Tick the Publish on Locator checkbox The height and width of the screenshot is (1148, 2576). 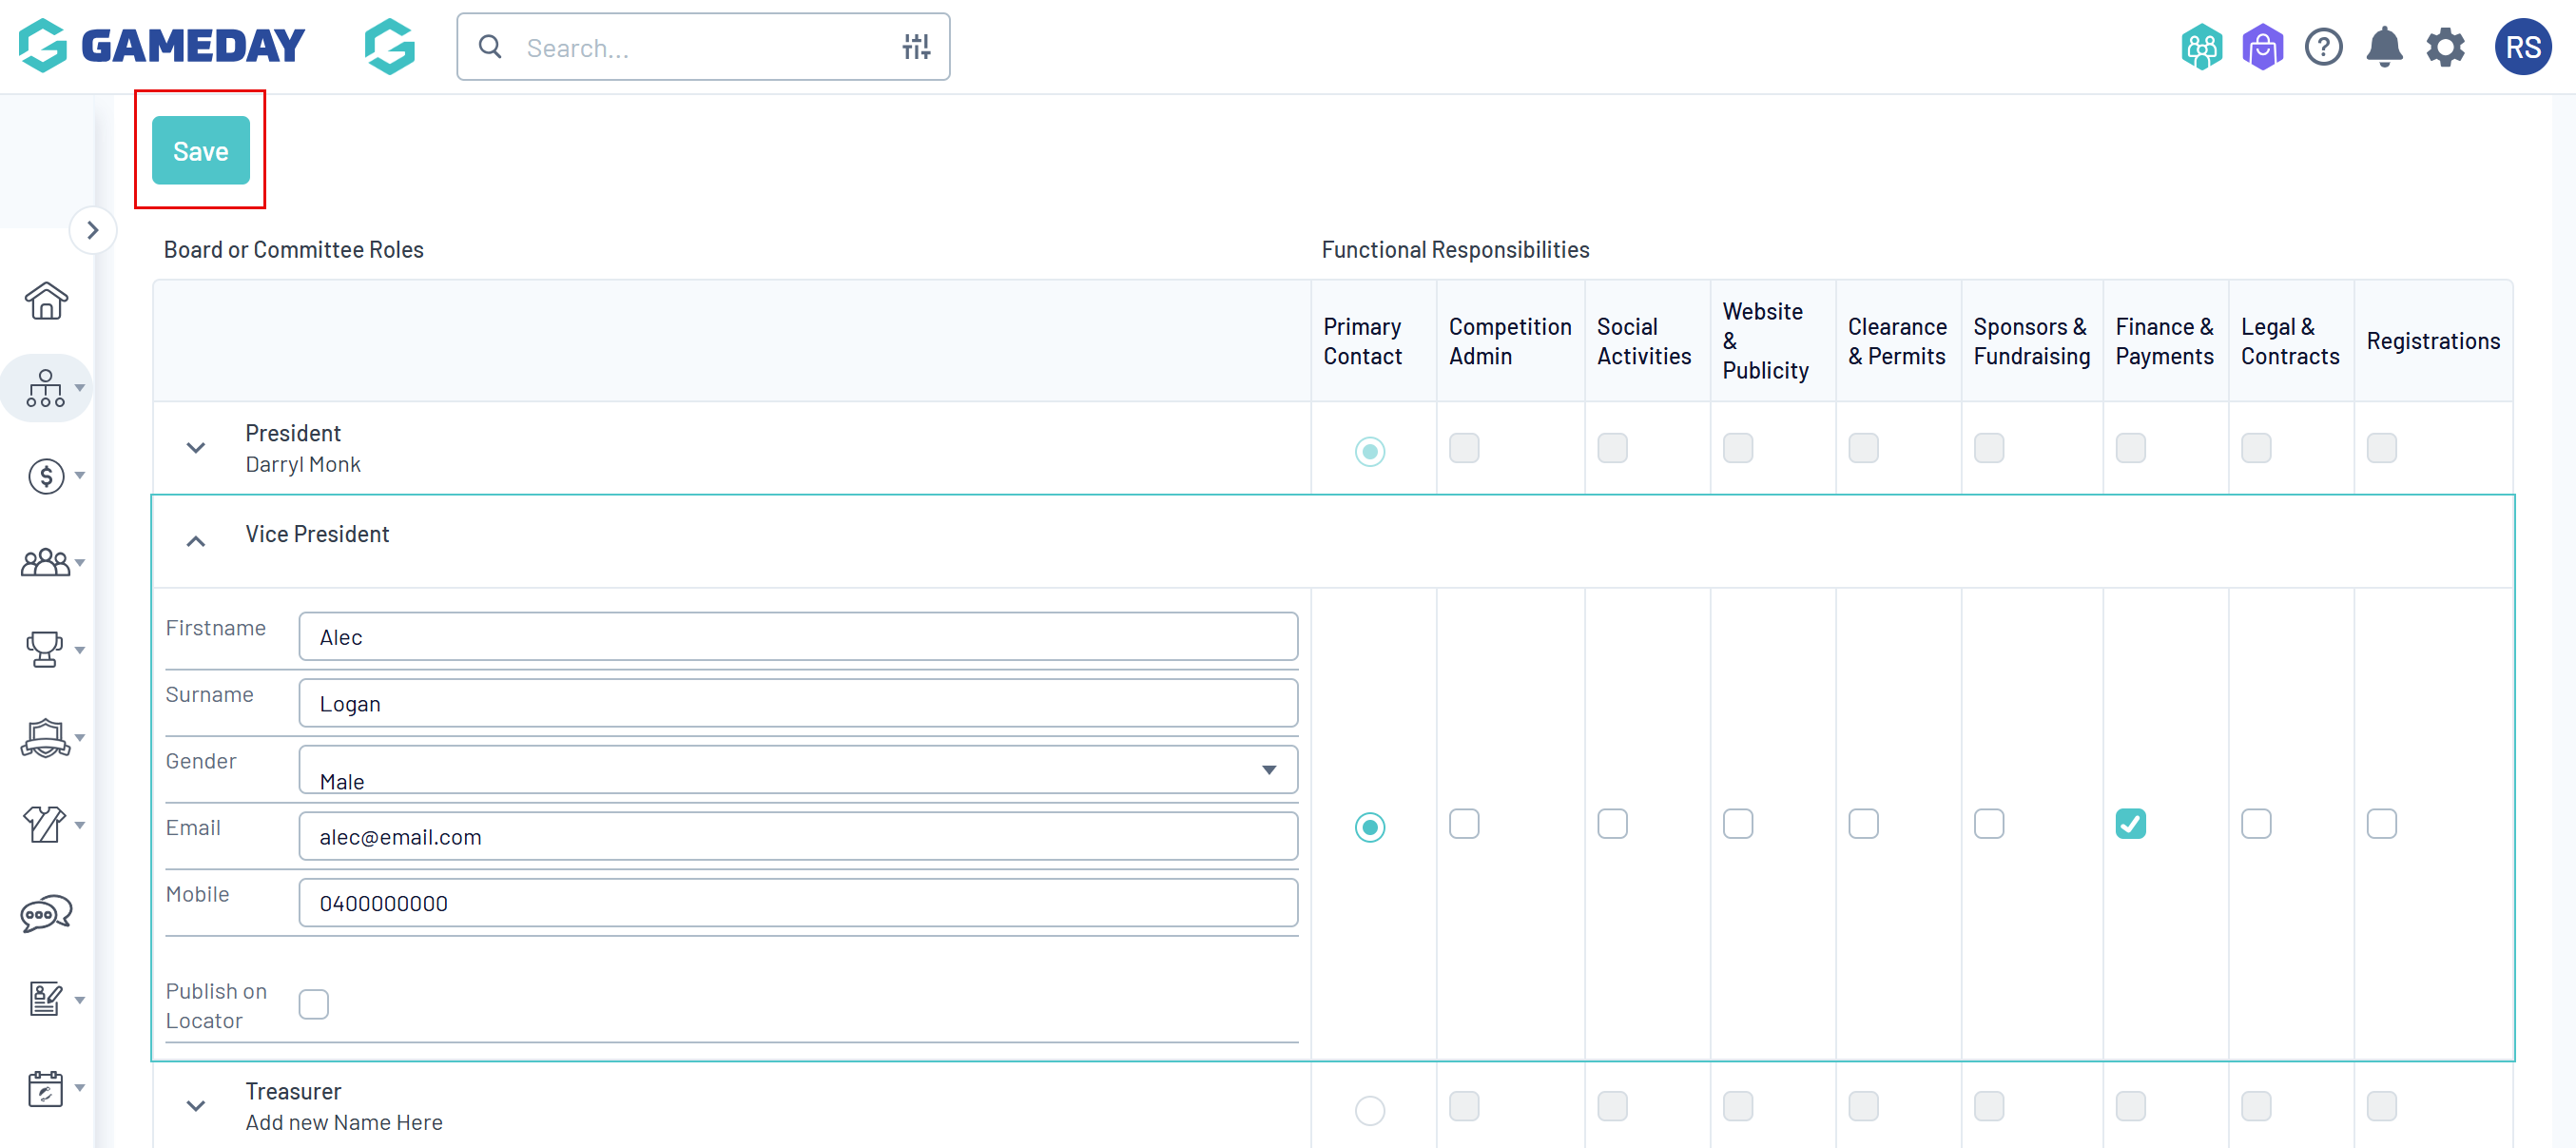314,1004
